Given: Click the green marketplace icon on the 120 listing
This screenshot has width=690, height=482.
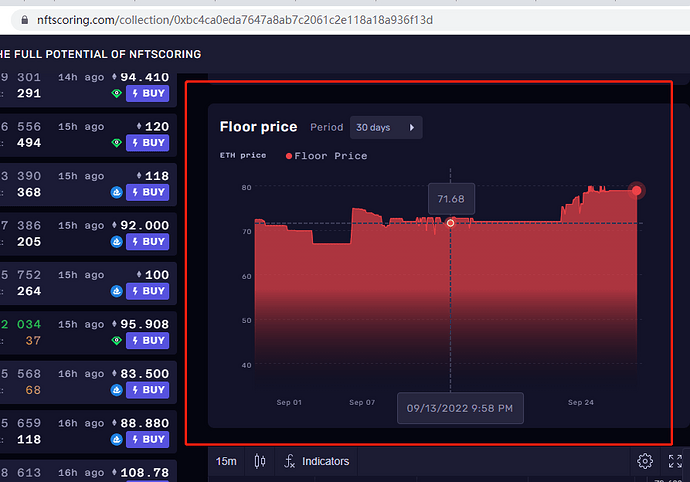Looking at the screenshot, I should point(117,143).
